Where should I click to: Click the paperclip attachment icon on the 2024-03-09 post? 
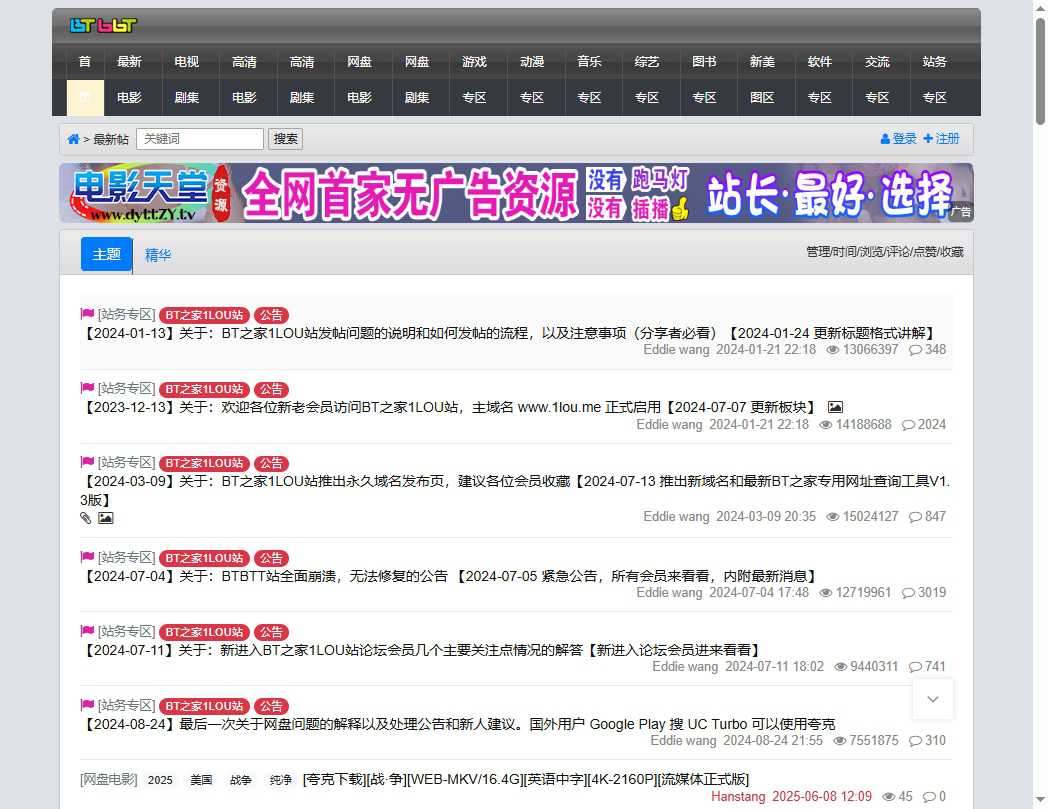tap(85, 518)
